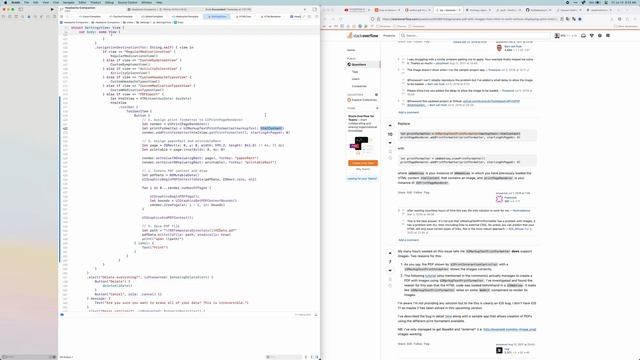Open the Debug menu in menu bar
640x360 pixels.
[x=109, y=2]
